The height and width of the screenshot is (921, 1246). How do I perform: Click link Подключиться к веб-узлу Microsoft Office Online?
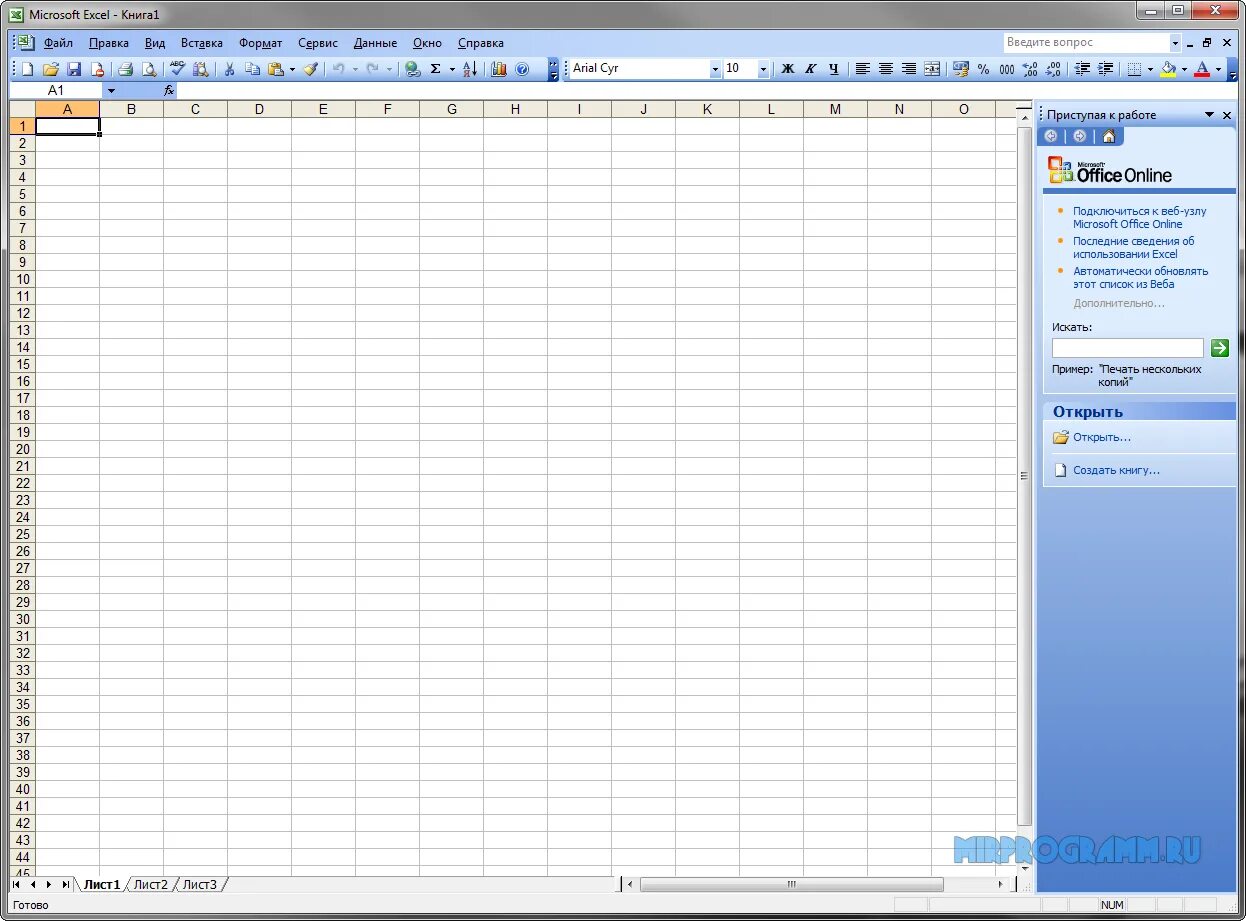click(x=1139, y=217)
